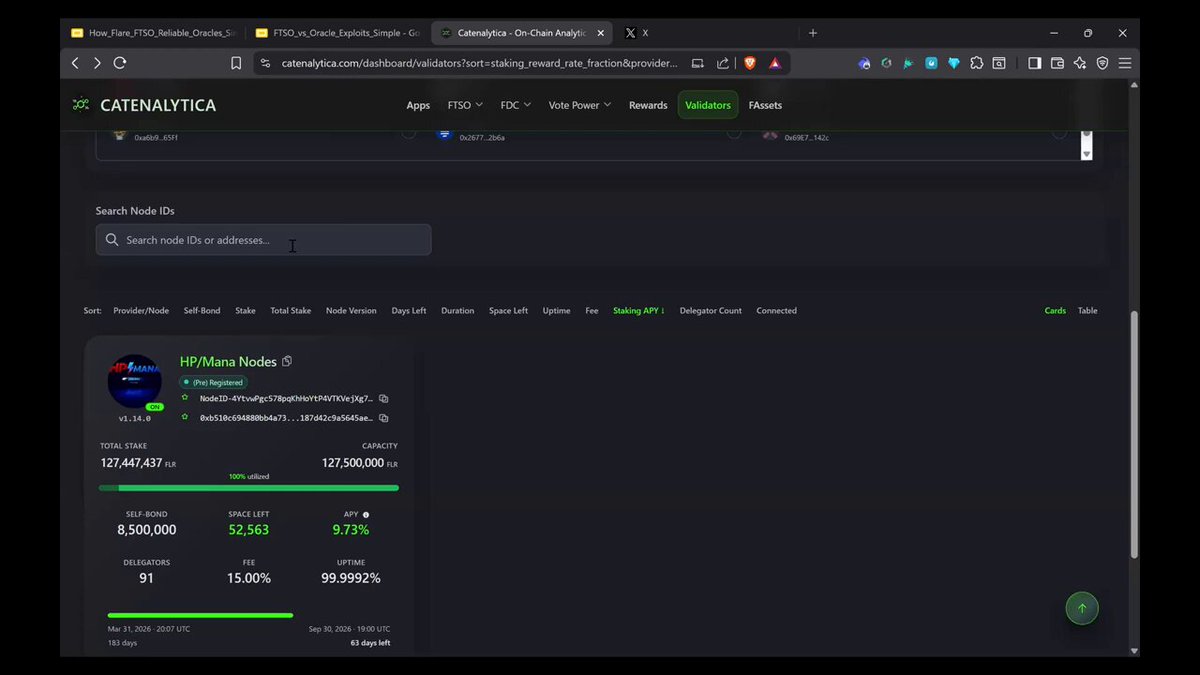Image resolution: width=1200 pixels, height=675 pixels.
Task: Copy the HP/Mana Nodes provider name
Action: (x=287, y=361)
